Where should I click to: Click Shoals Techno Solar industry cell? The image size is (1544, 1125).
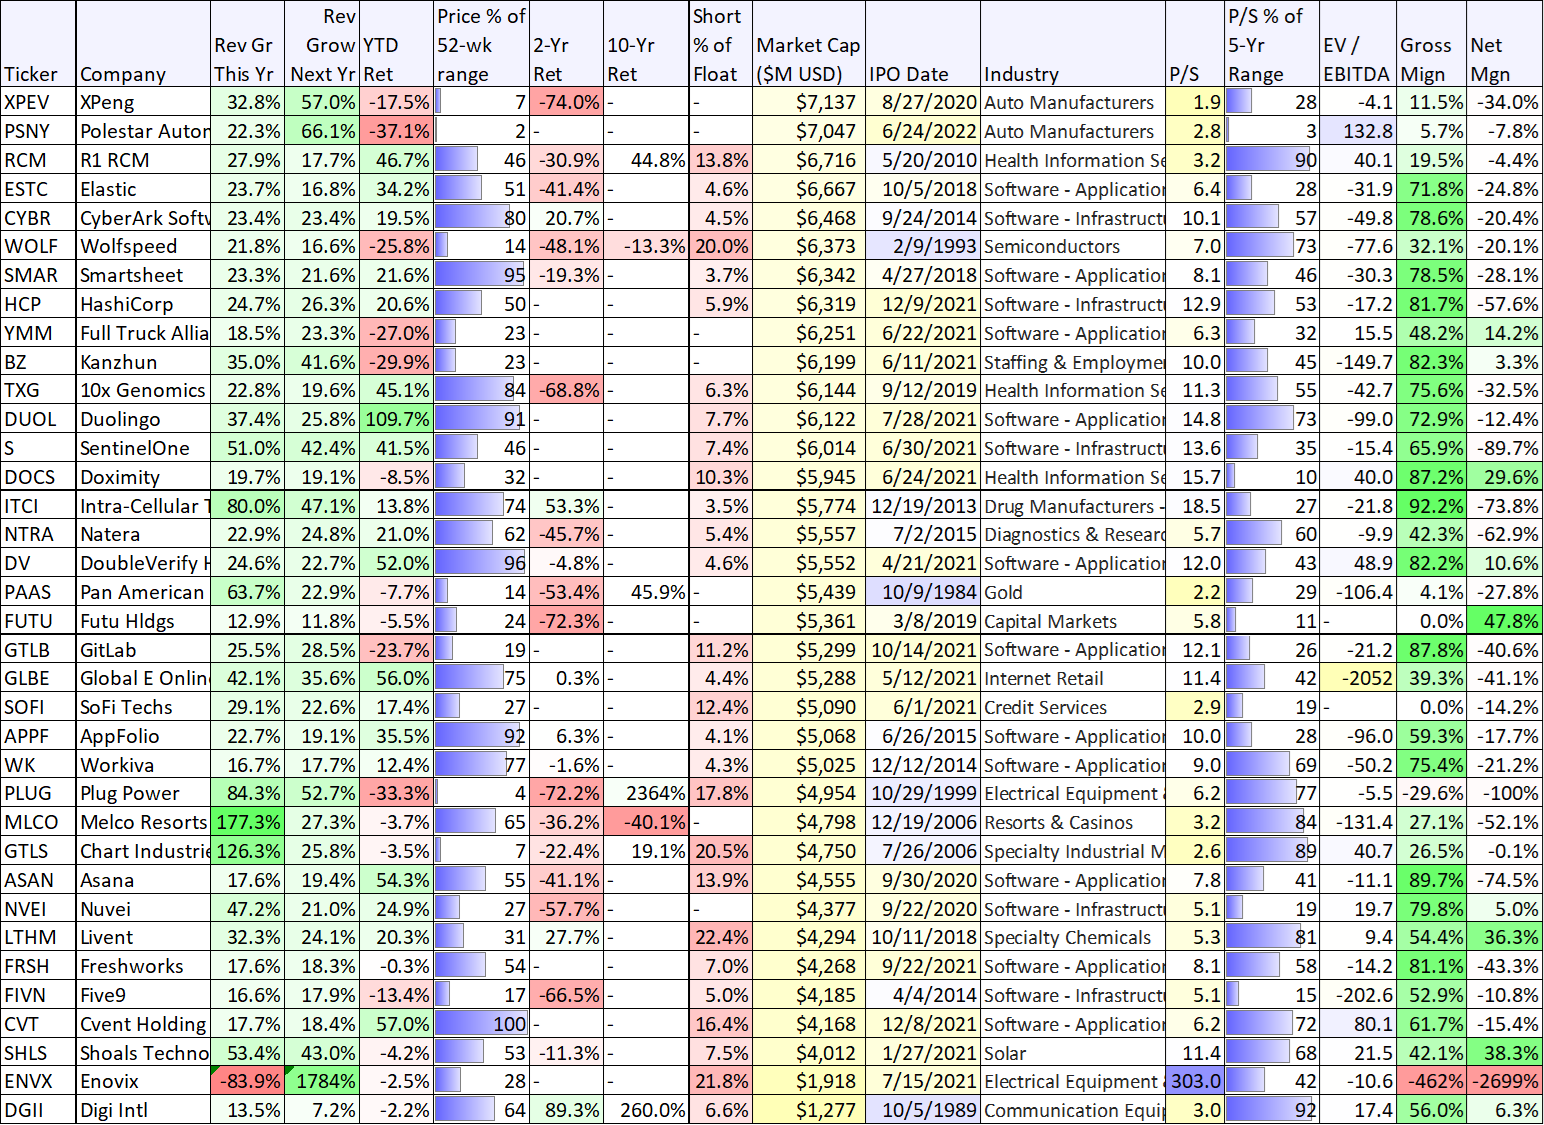1073,1053
